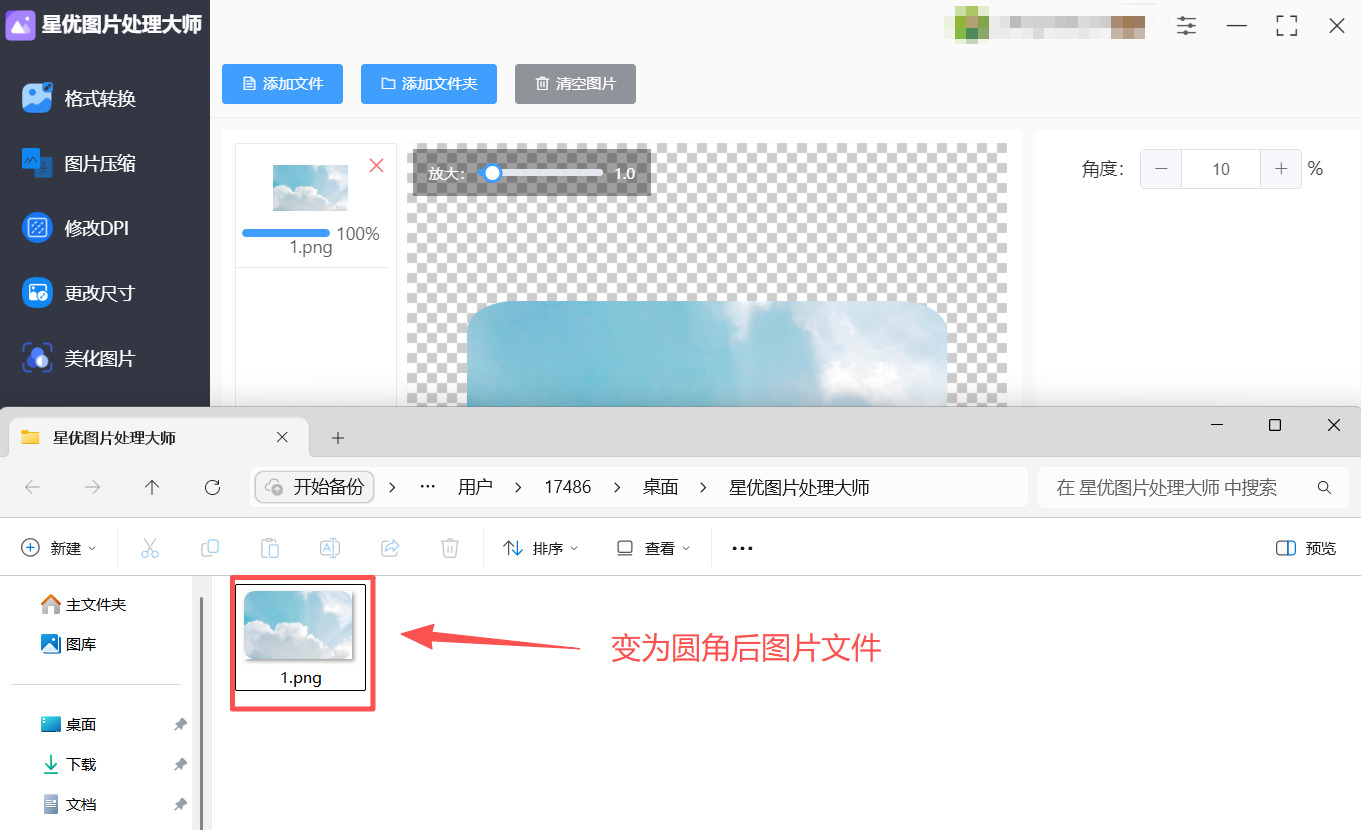Click the Share icon in Explorer toolbar
The image size is (1361, 830).
[390, 548]
